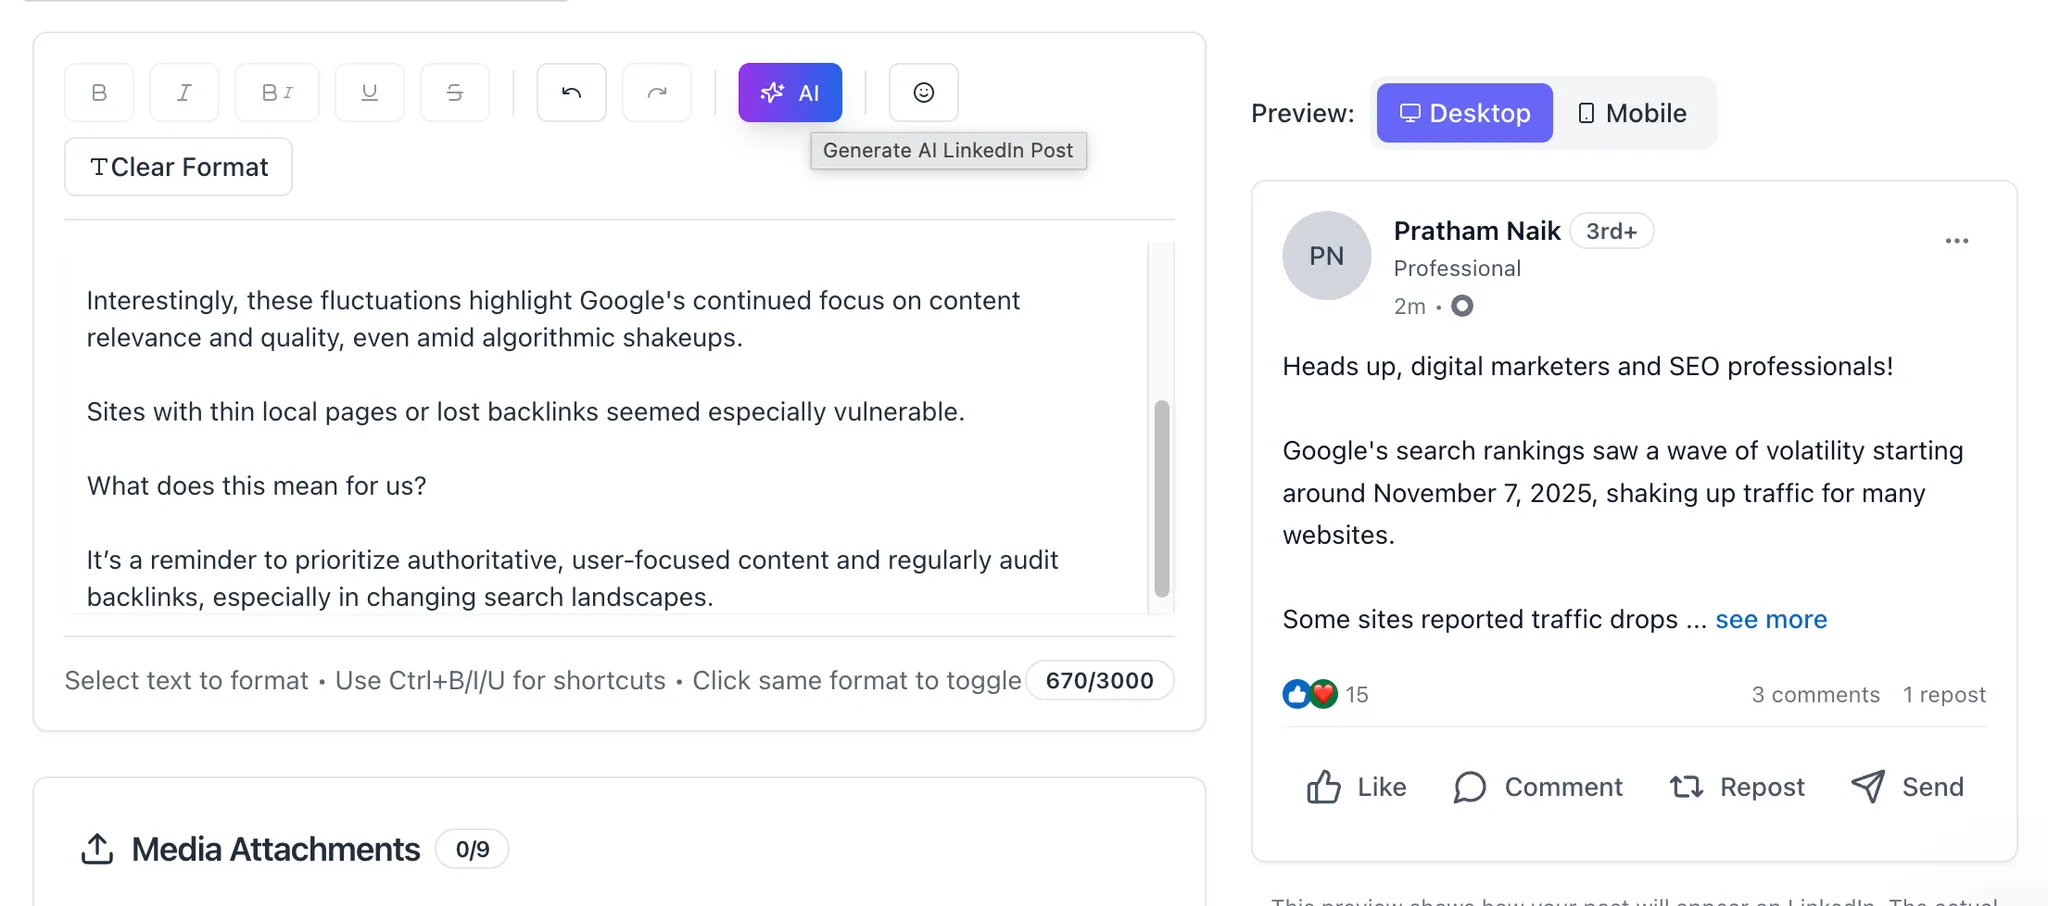Apply bold italic formatting button

(277, 93)
